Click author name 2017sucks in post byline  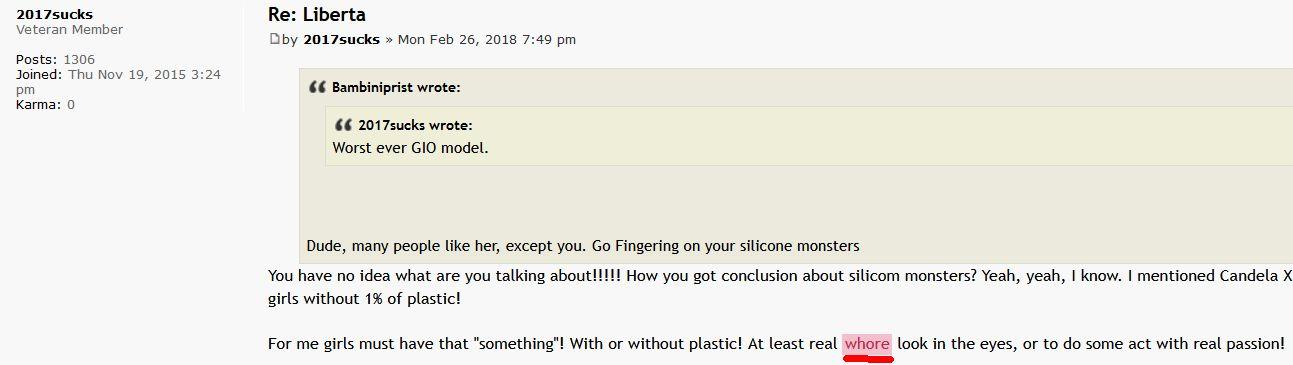point(341,40)
